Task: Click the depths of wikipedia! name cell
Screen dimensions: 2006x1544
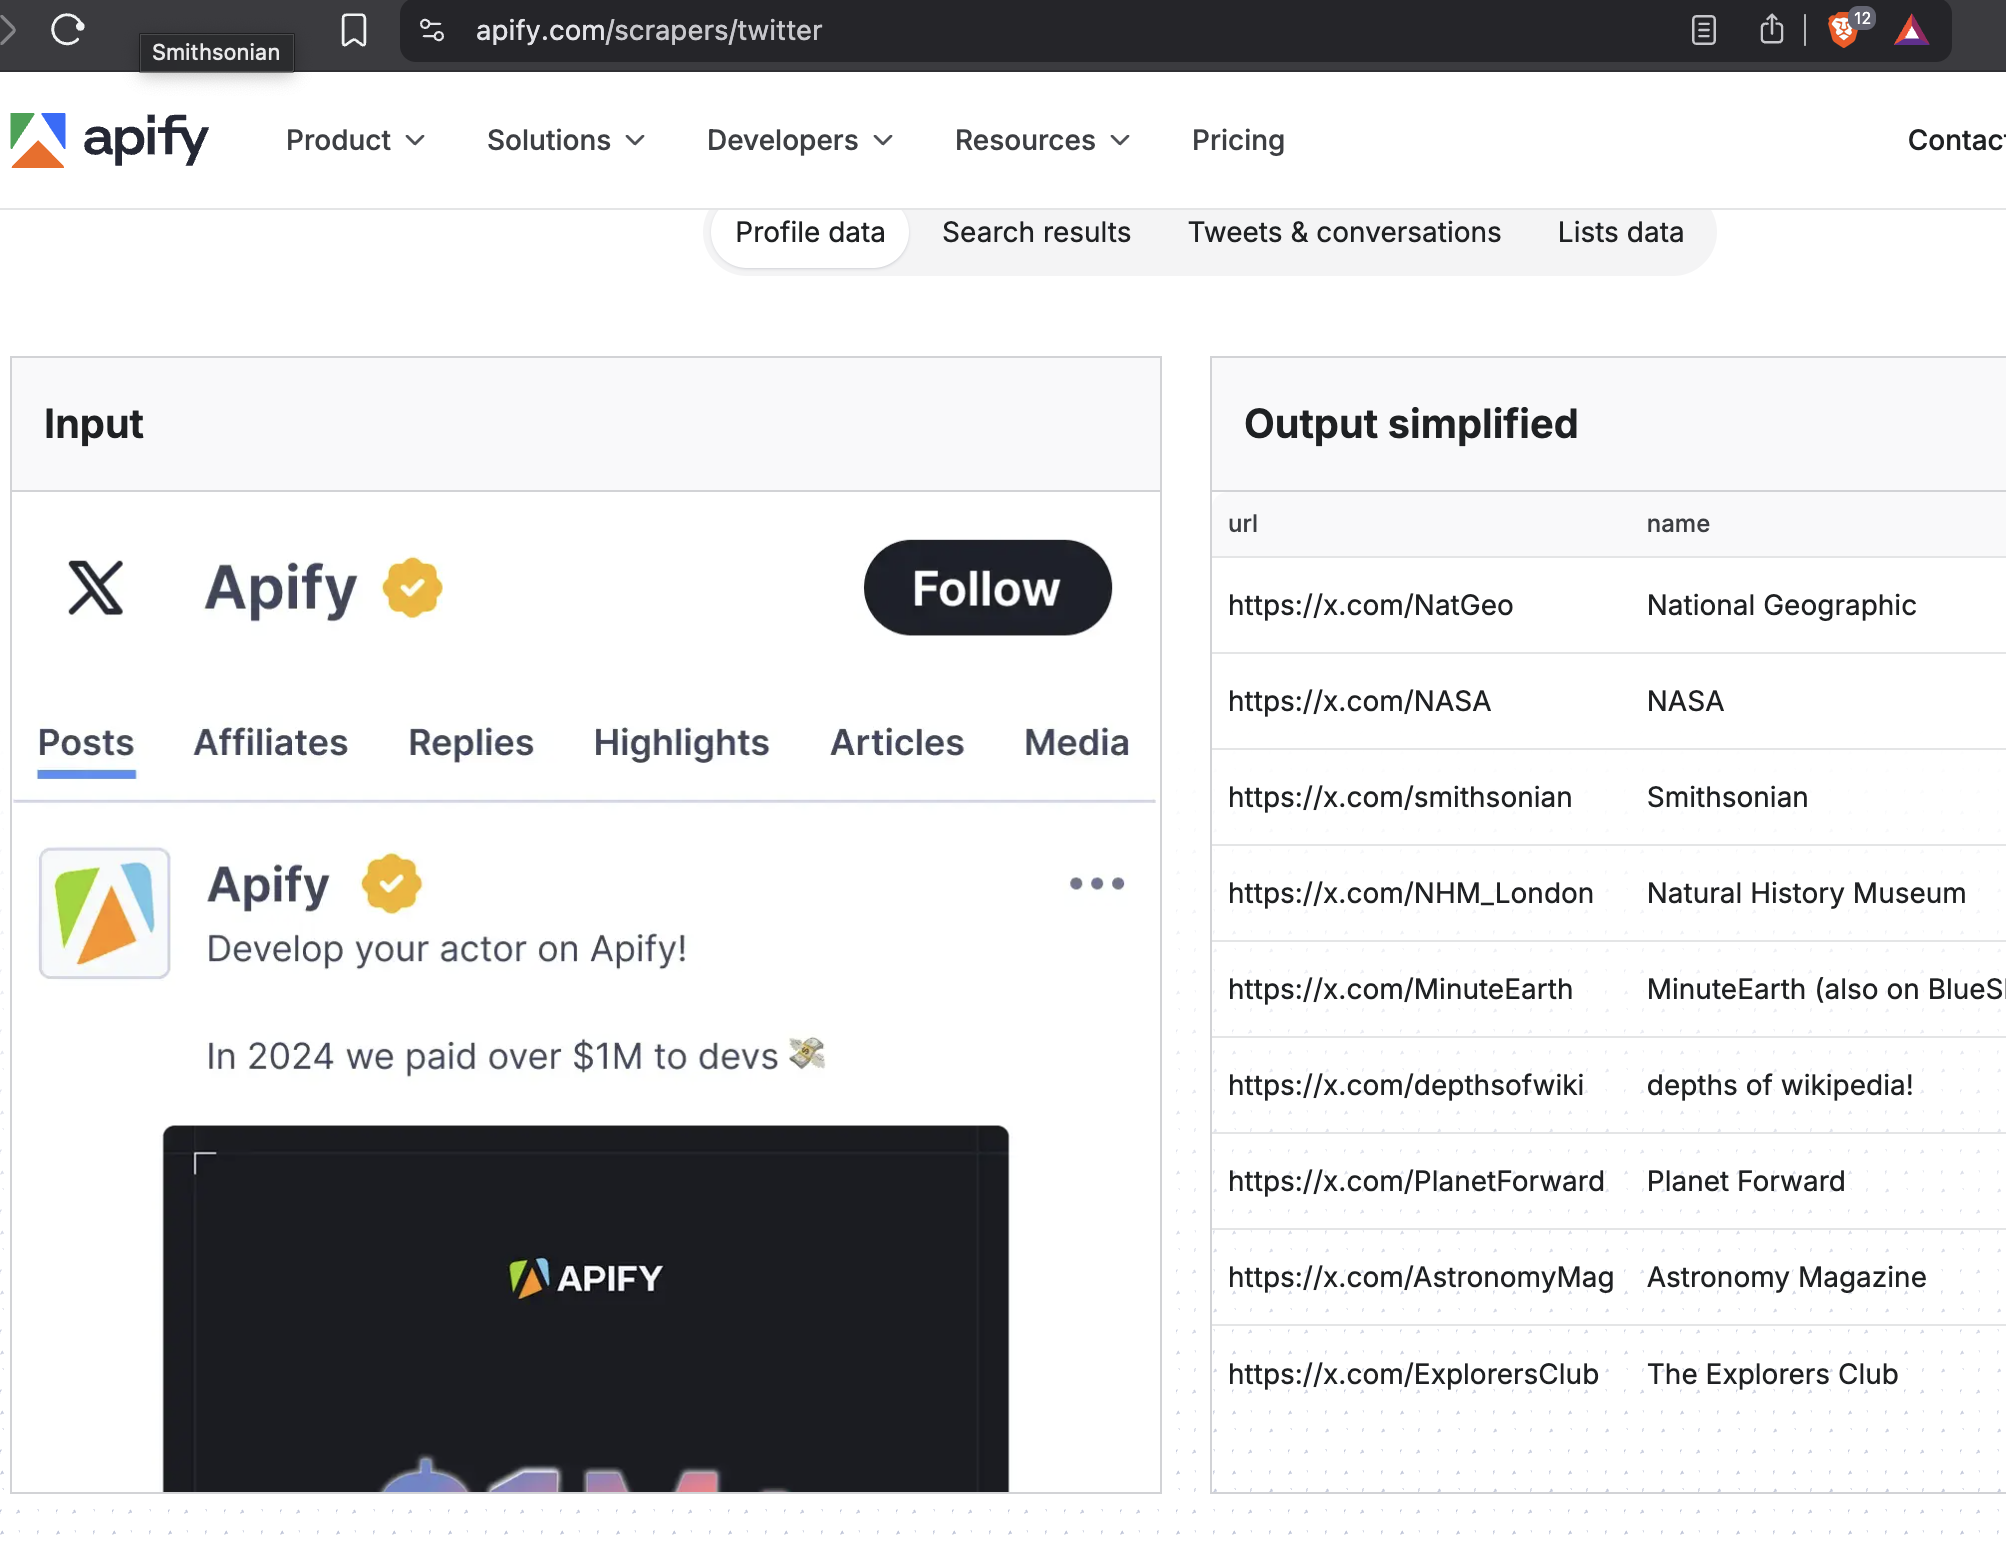Action: point(1780,1085)
